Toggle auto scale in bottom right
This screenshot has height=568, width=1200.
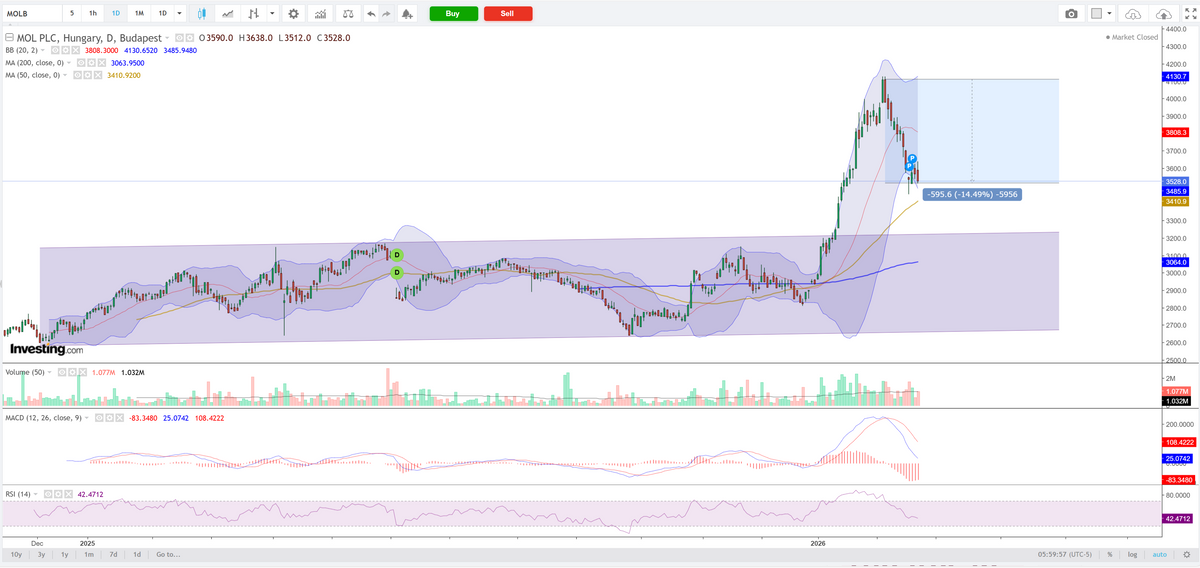pos(1159,554)
